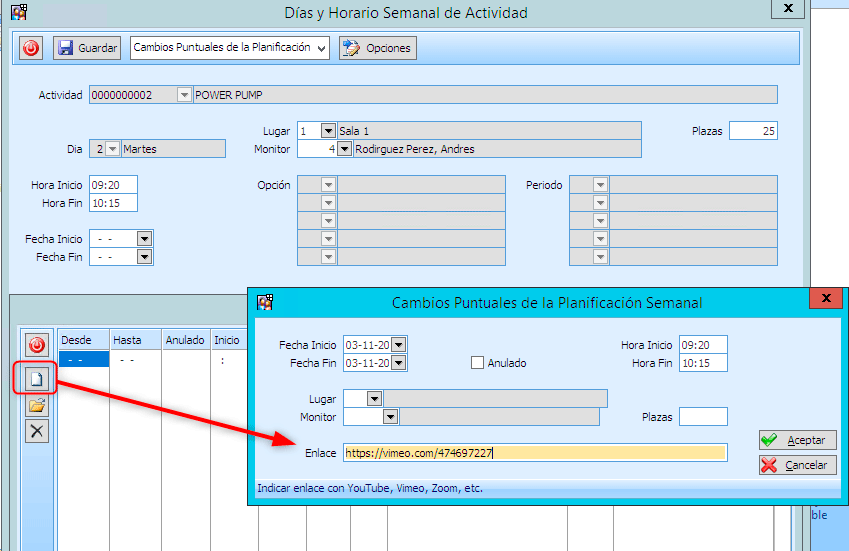Screen dimensions: 849x551
Task: Open the Lugar dropdown showing Sala 1
Action: click(328, 131)
